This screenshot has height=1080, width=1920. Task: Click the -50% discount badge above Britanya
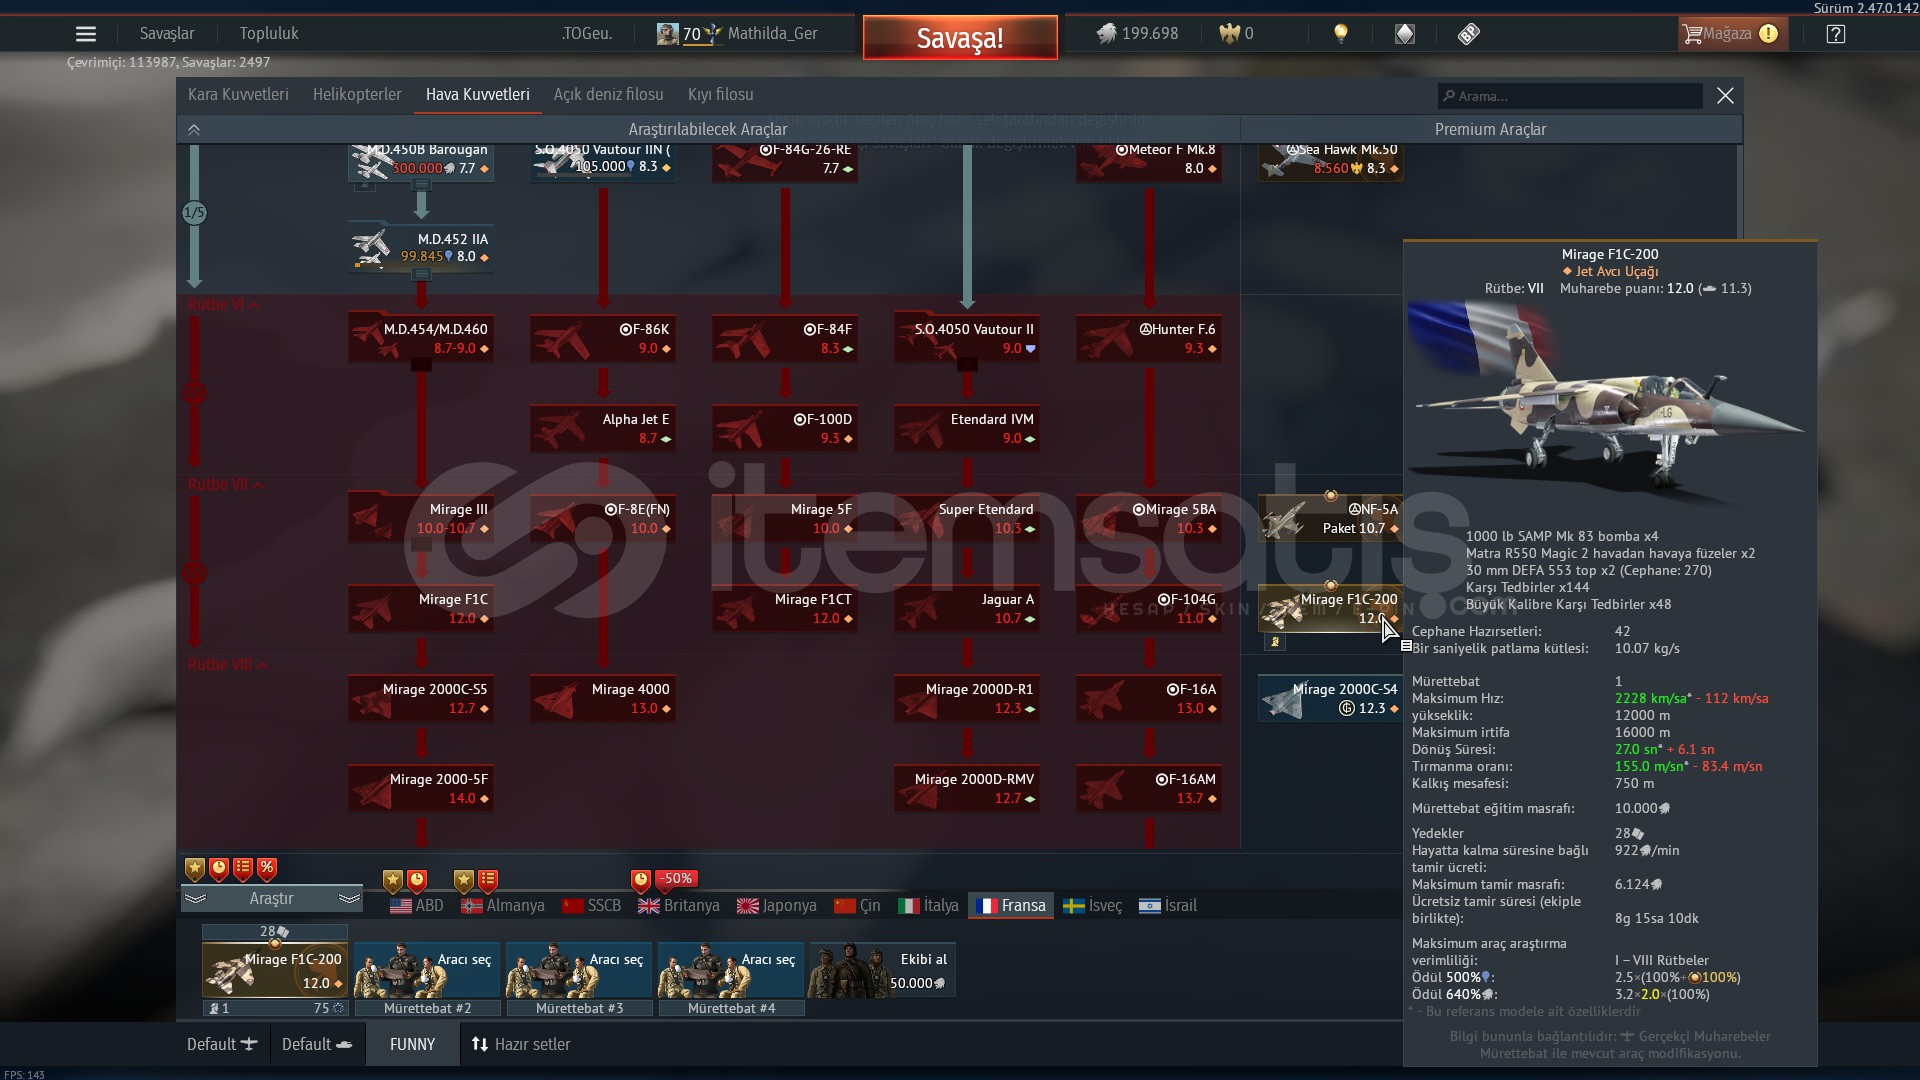(x=676, y=879)
